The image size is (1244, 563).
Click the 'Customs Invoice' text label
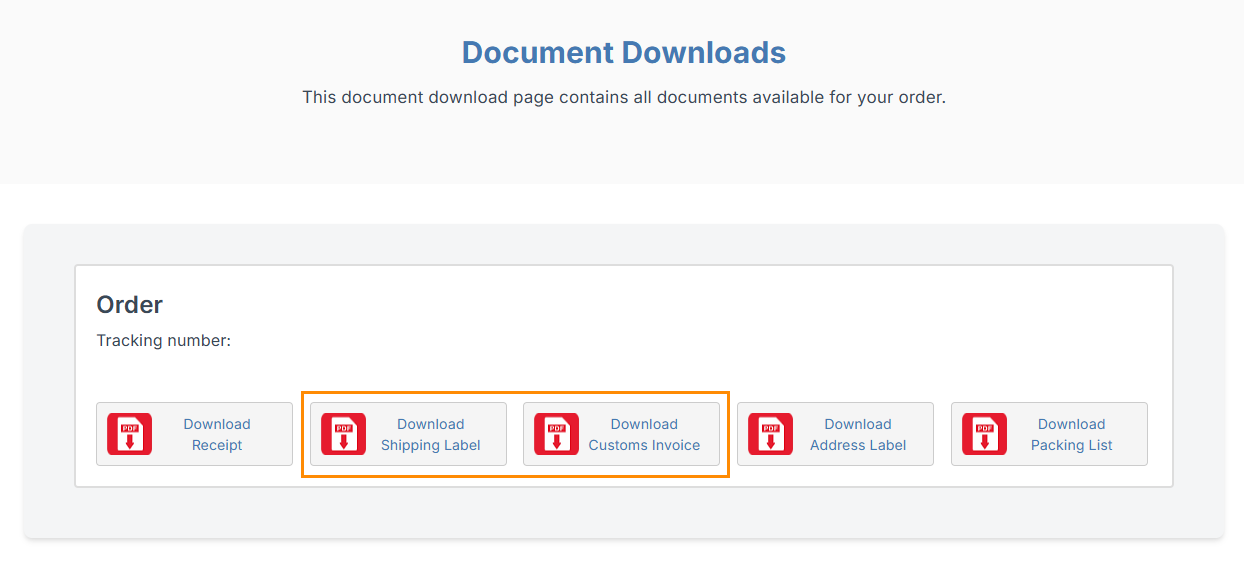(x=644, y=446)
